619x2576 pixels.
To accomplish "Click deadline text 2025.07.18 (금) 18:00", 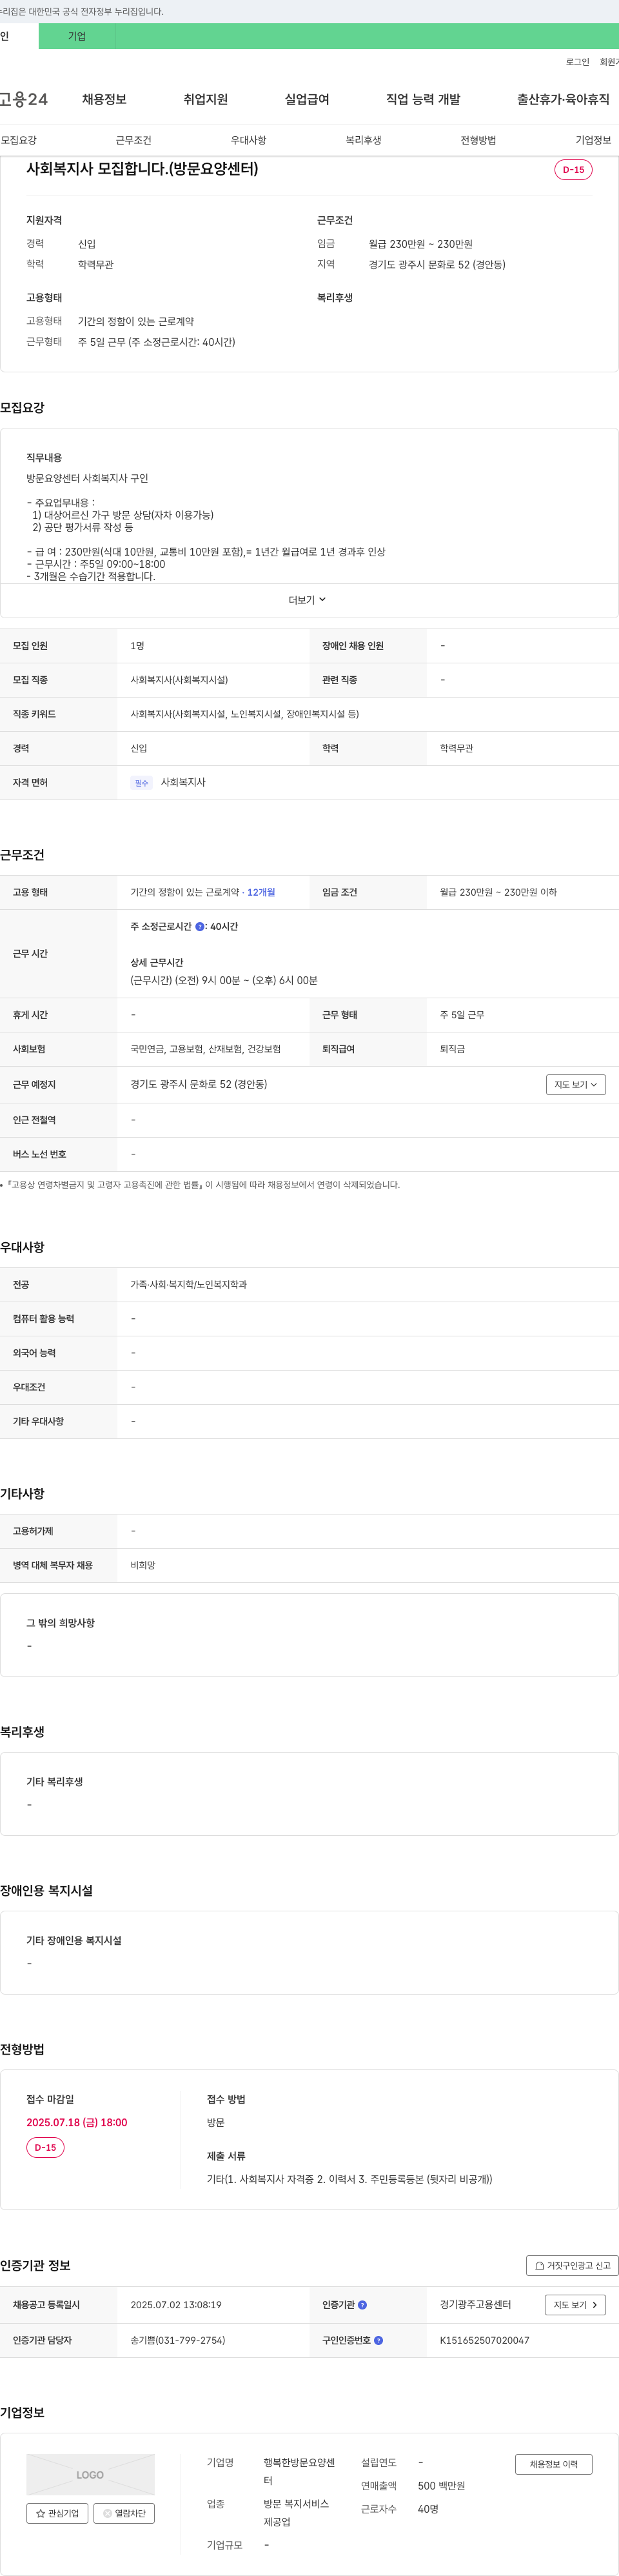I will click(x=77, y=2122).
